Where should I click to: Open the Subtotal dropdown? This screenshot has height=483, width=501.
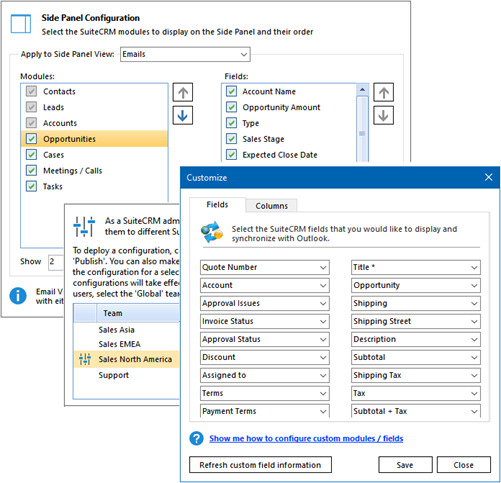point(416,357)
